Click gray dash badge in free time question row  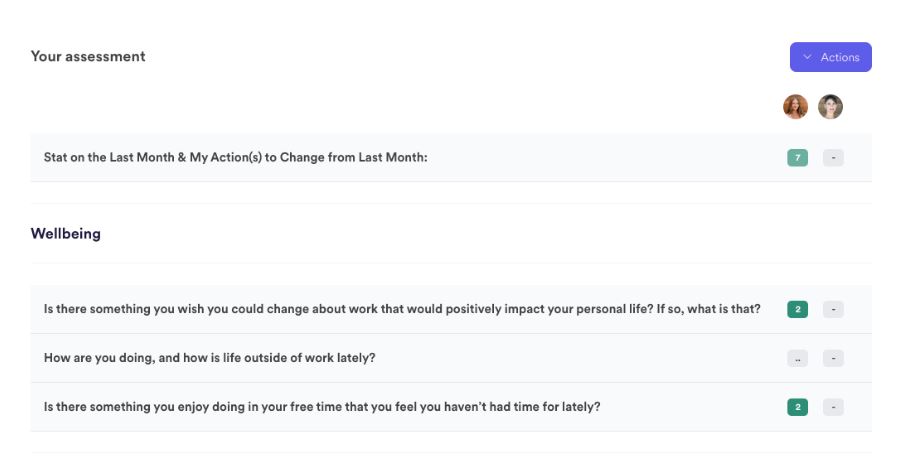tap(833, 407)
